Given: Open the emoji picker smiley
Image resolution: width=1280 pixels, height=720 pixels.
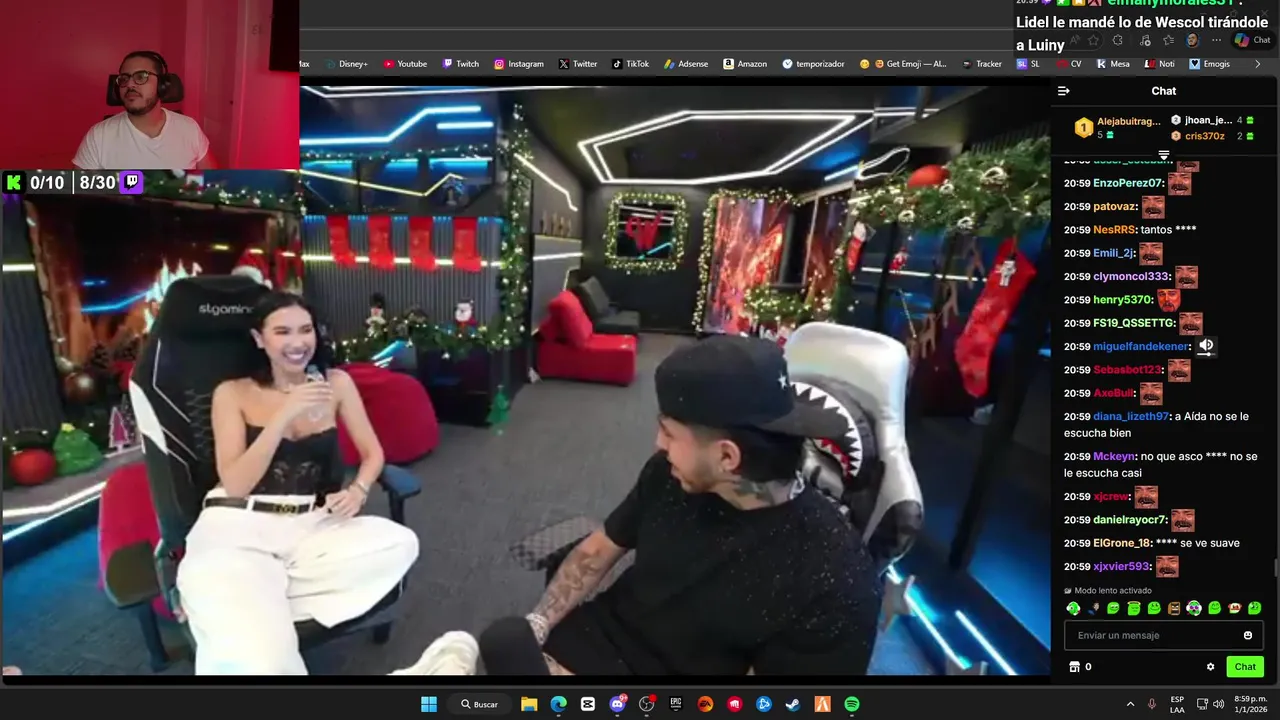Looking at the screenshot, I should pos(1248,635).
